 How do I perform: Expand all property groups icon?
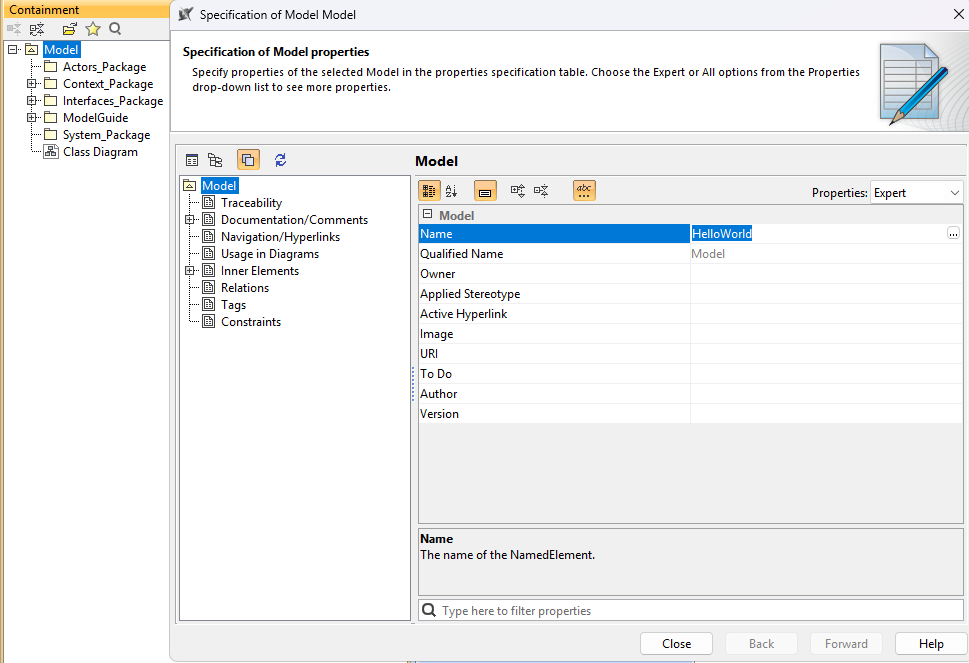pyautogui.click(x=518, y=191)
